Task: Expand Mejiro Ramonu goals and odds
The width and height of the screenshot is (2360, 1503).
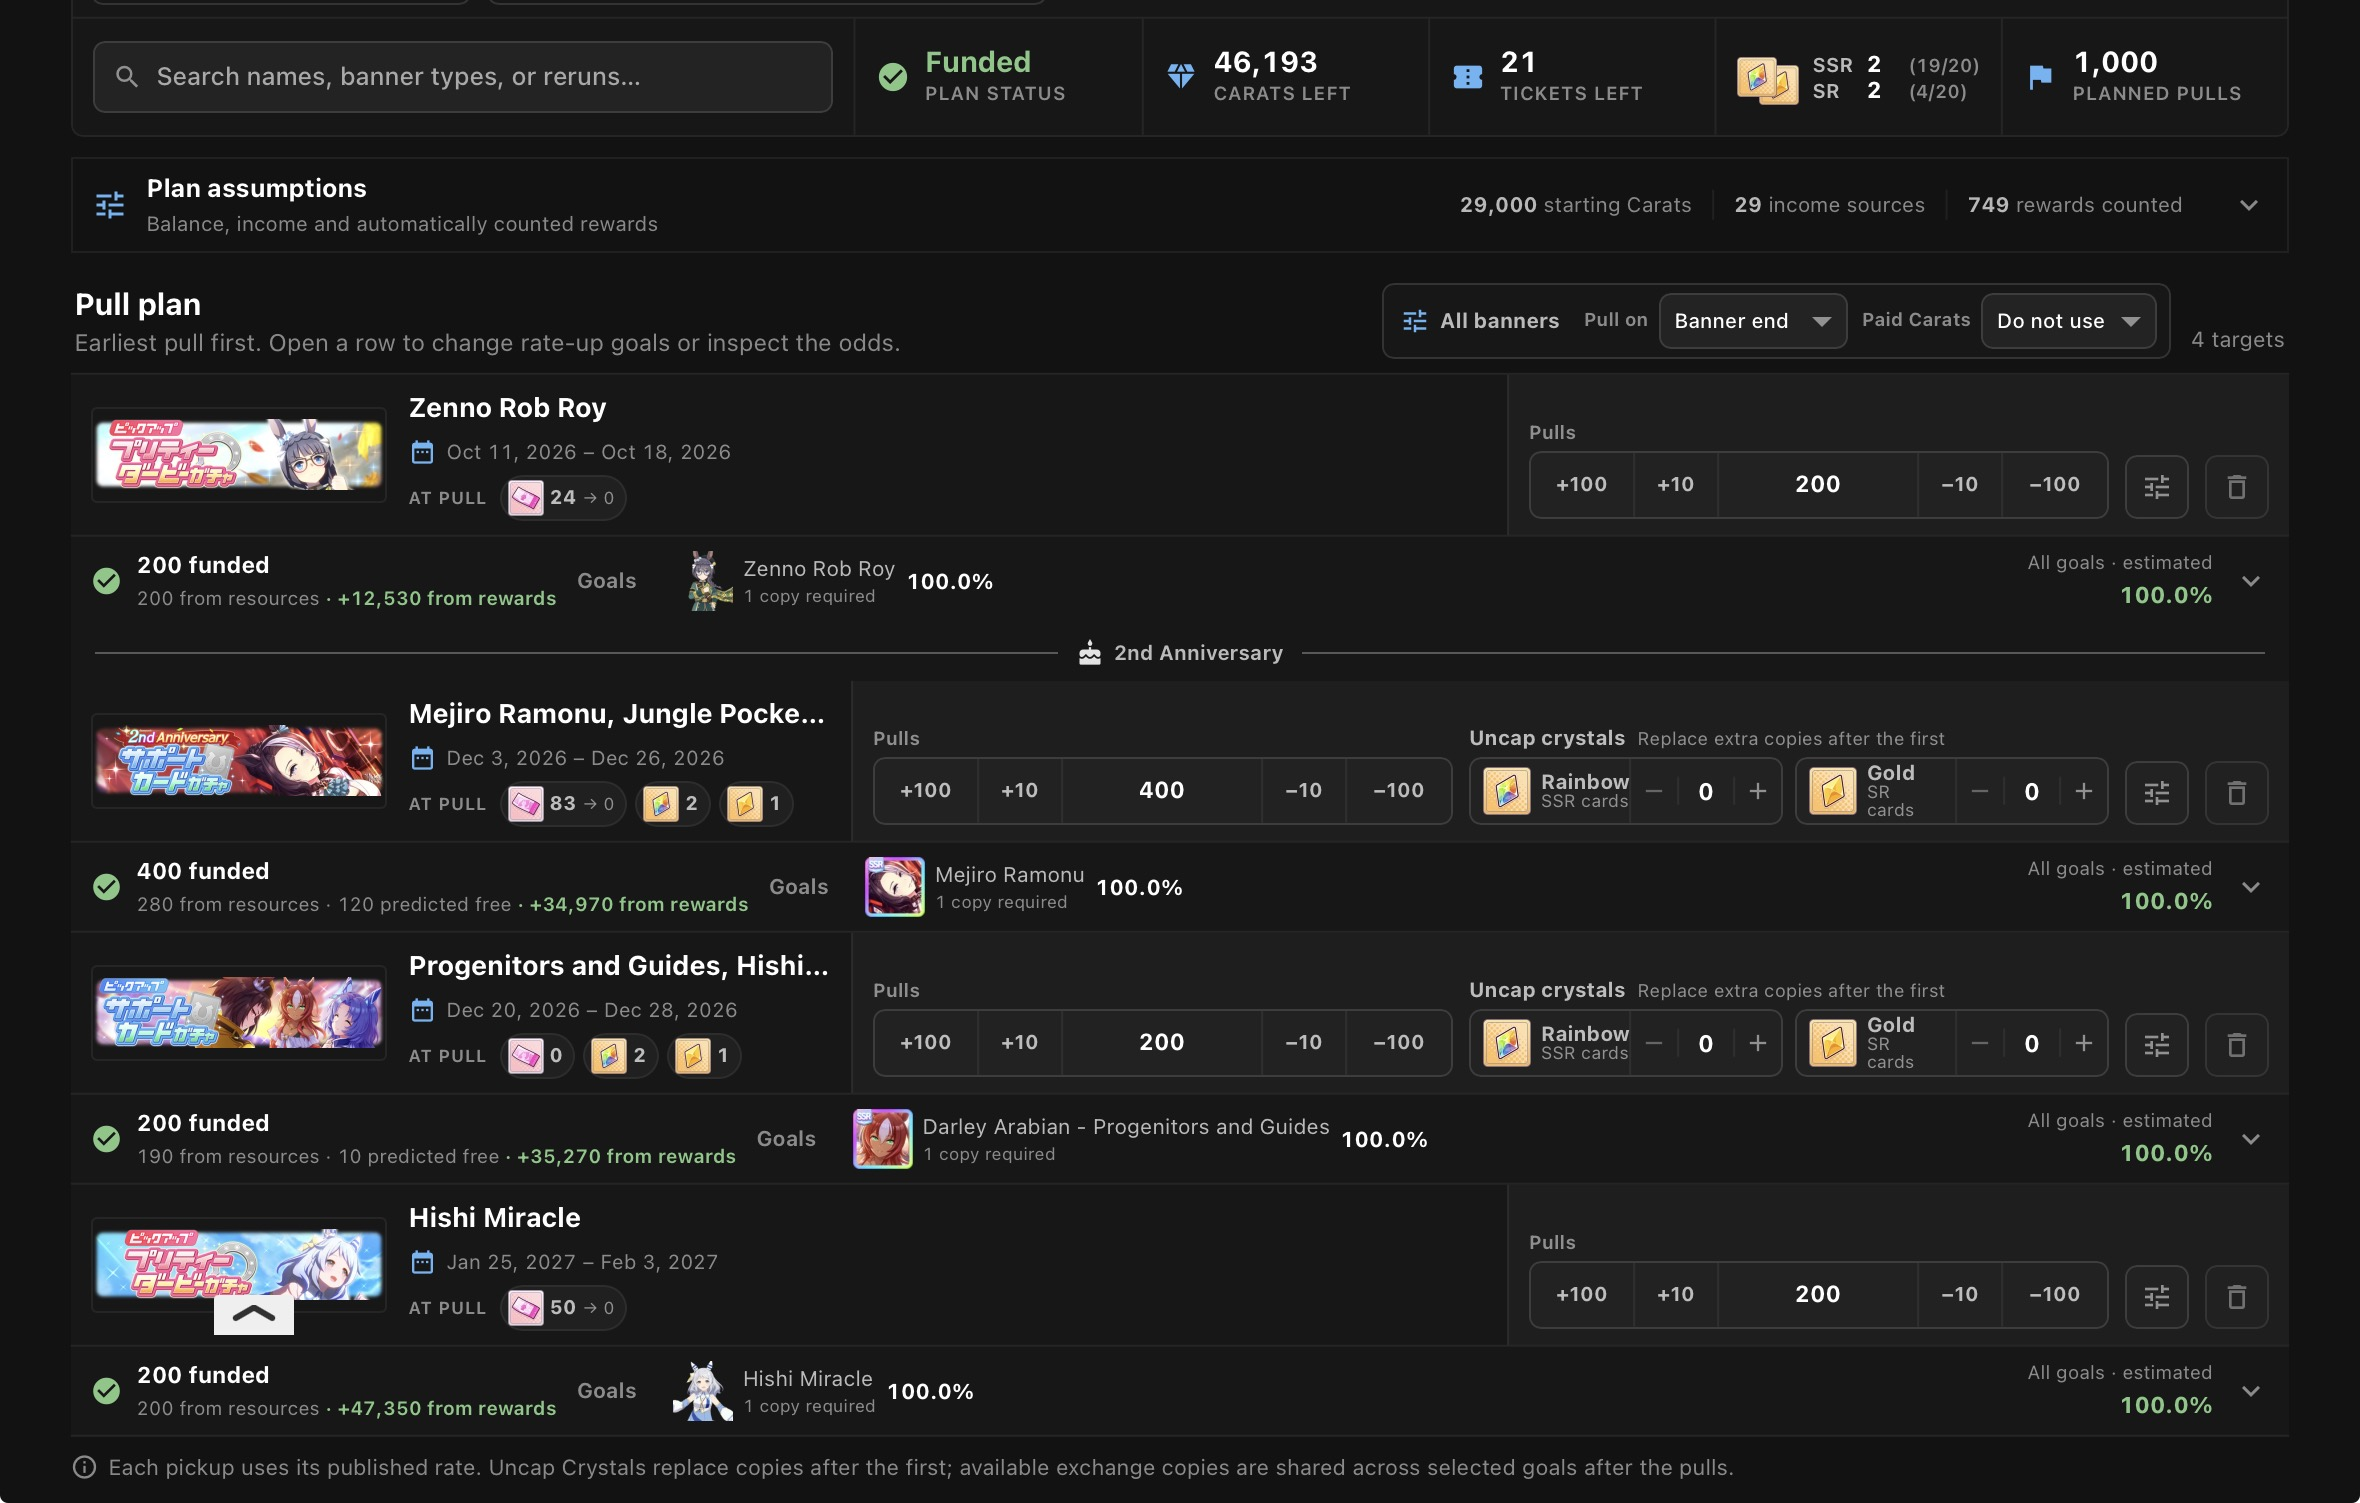Action: point(2251,887)
